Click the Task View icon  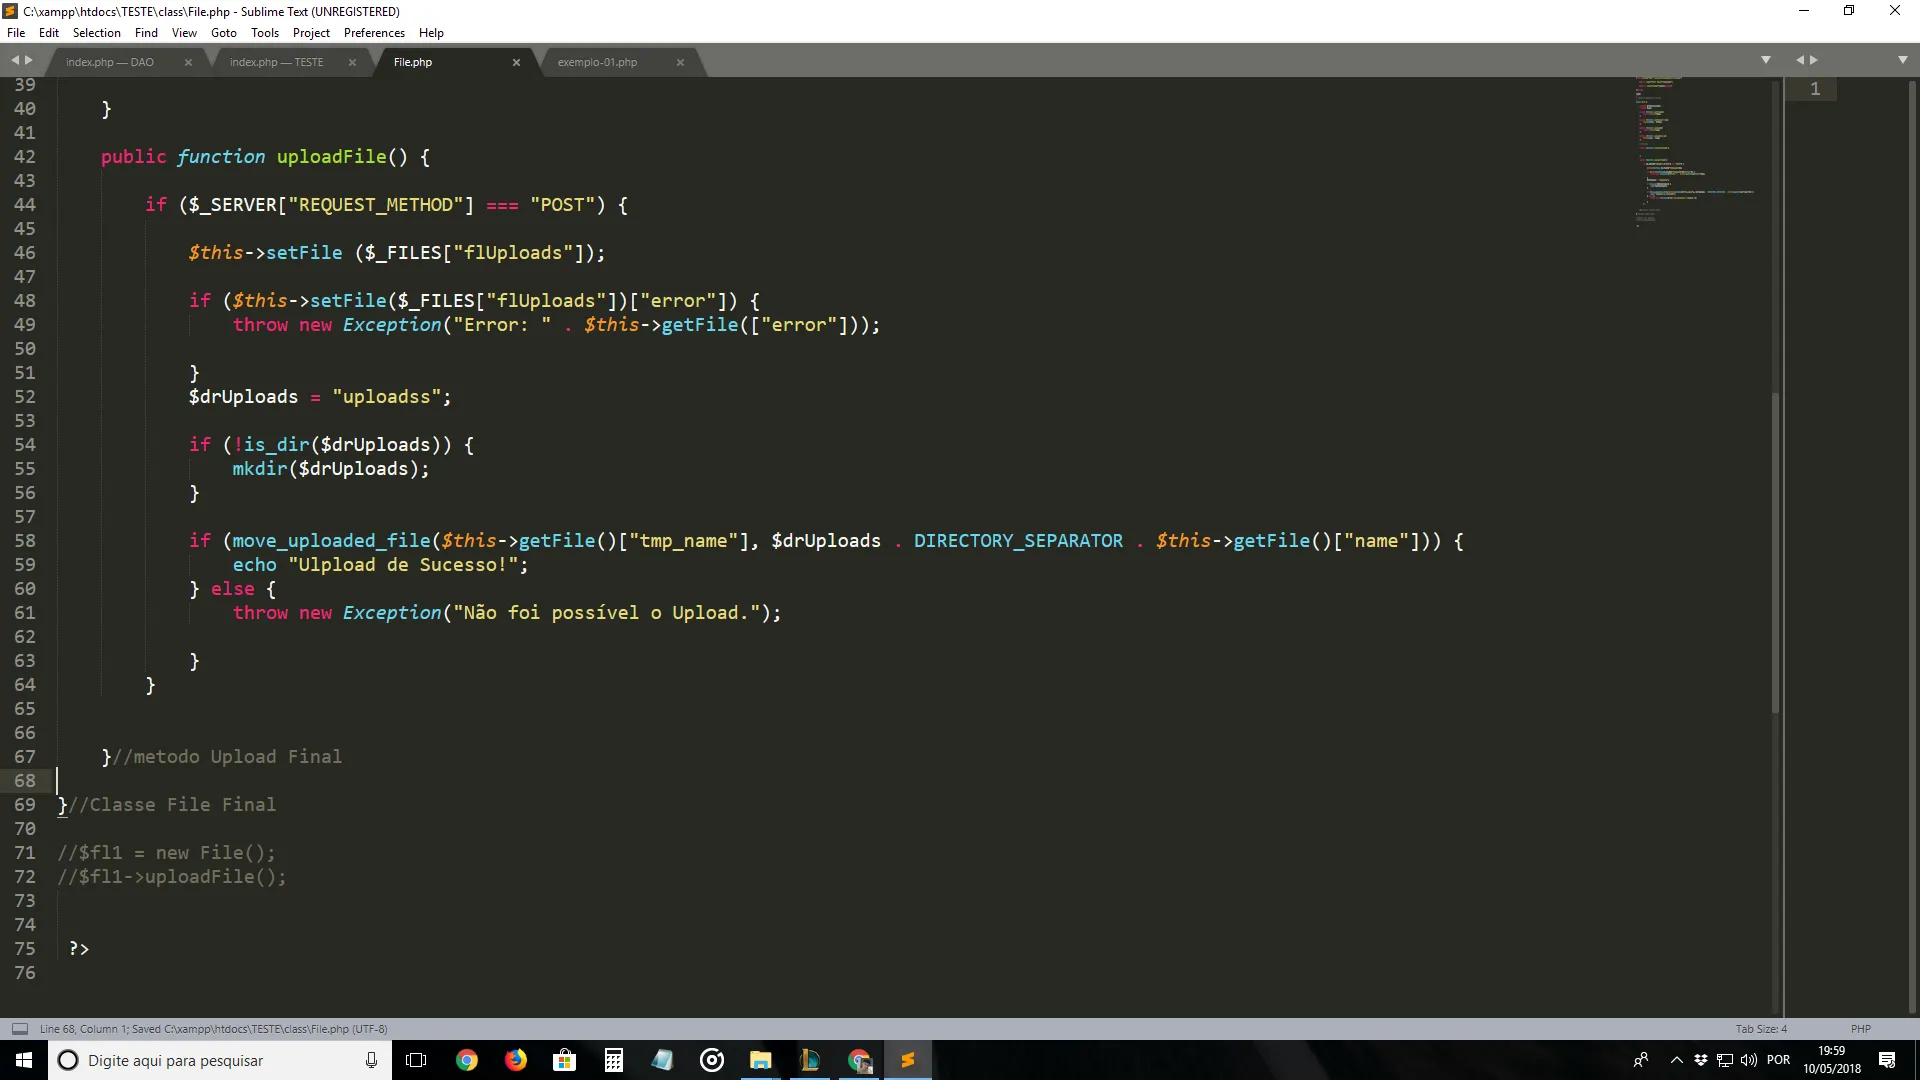tap(417, 1060)
